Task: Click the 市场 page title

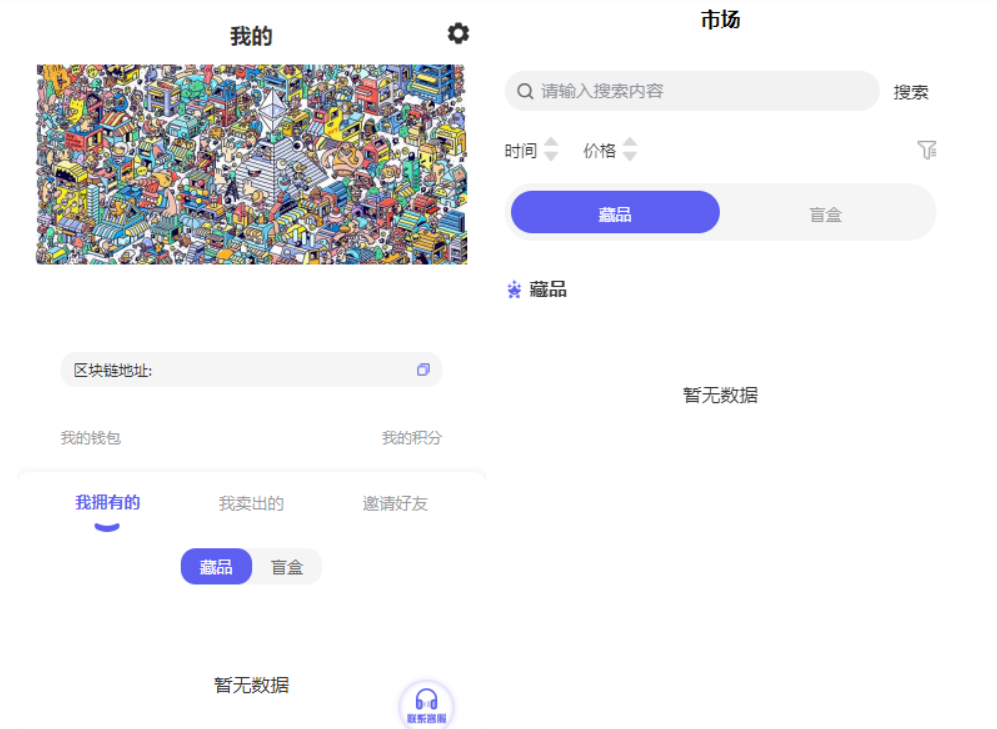Action: pyautogui.click(x=720, y=20)
